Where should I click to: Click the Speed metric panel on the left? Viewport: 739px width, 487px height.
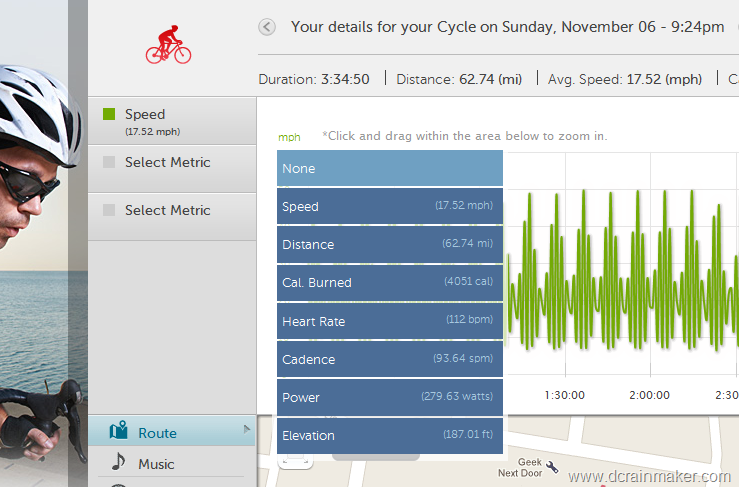172,121
